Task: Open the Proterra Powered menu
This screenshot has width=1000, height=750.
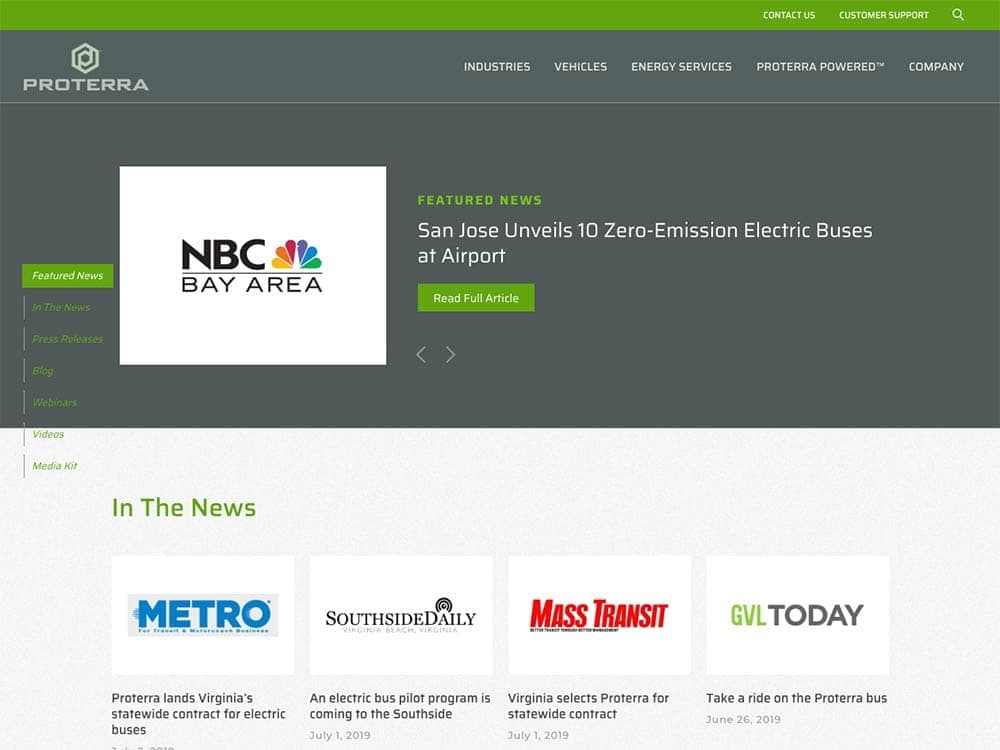Action: (x=820, y=66)
